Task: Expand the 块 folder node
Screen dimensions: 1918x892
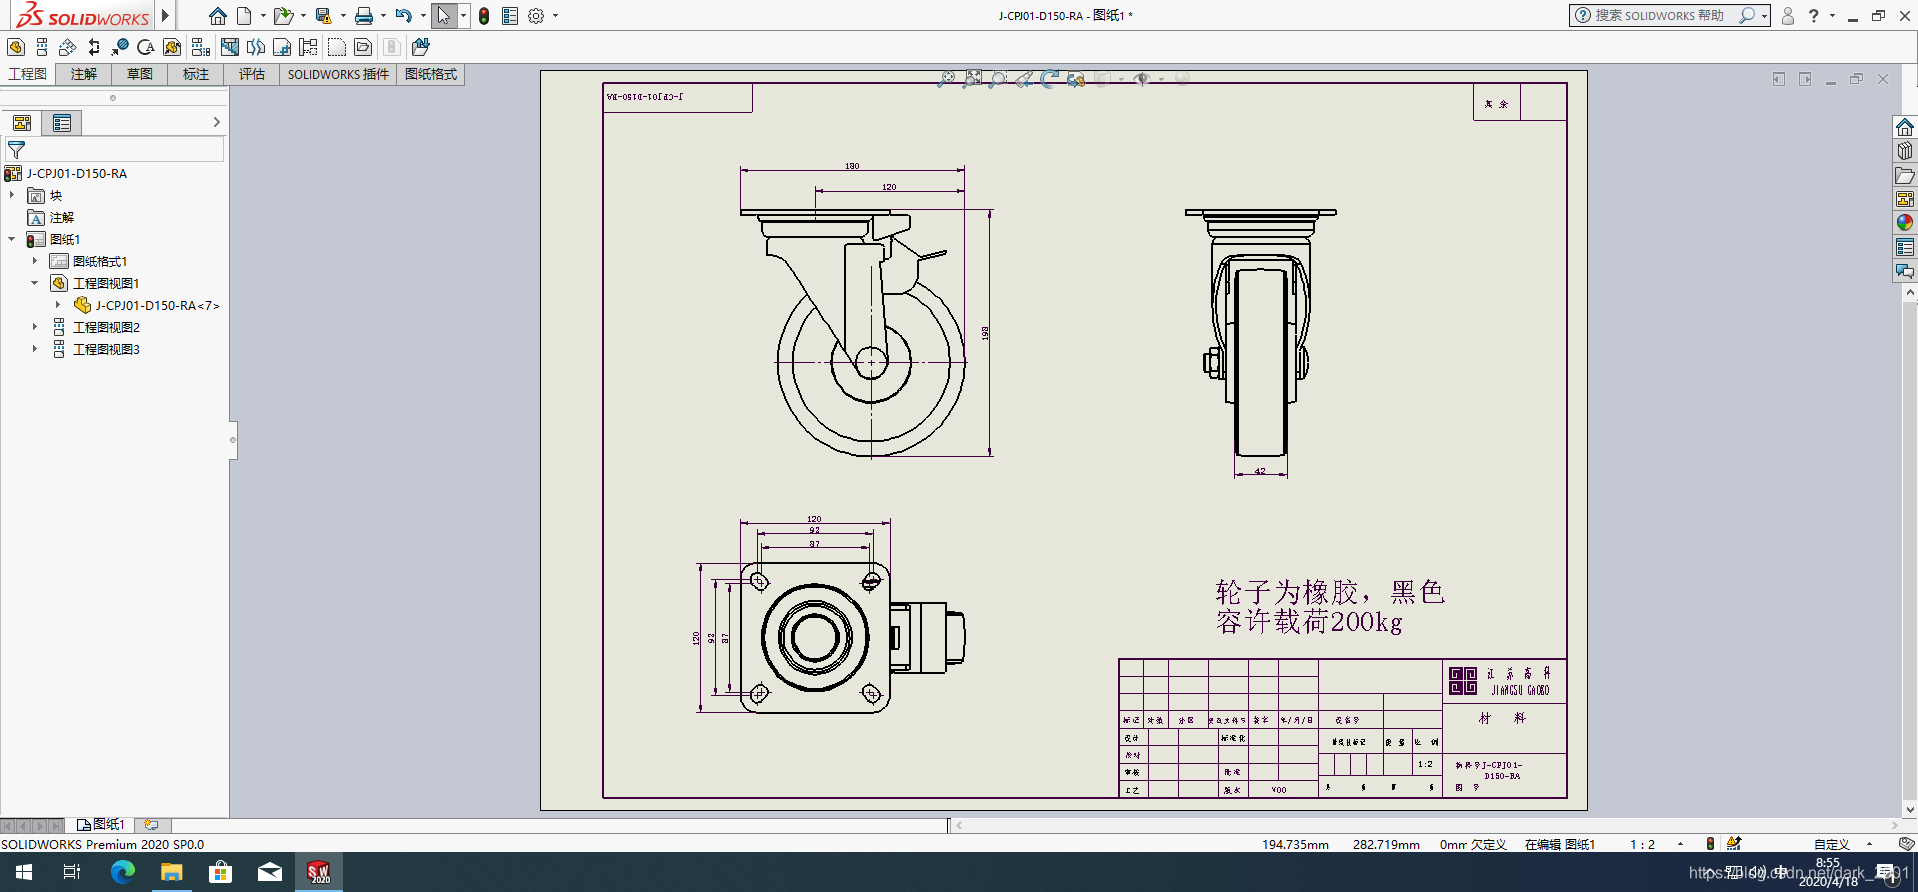Action: point(12,195)
